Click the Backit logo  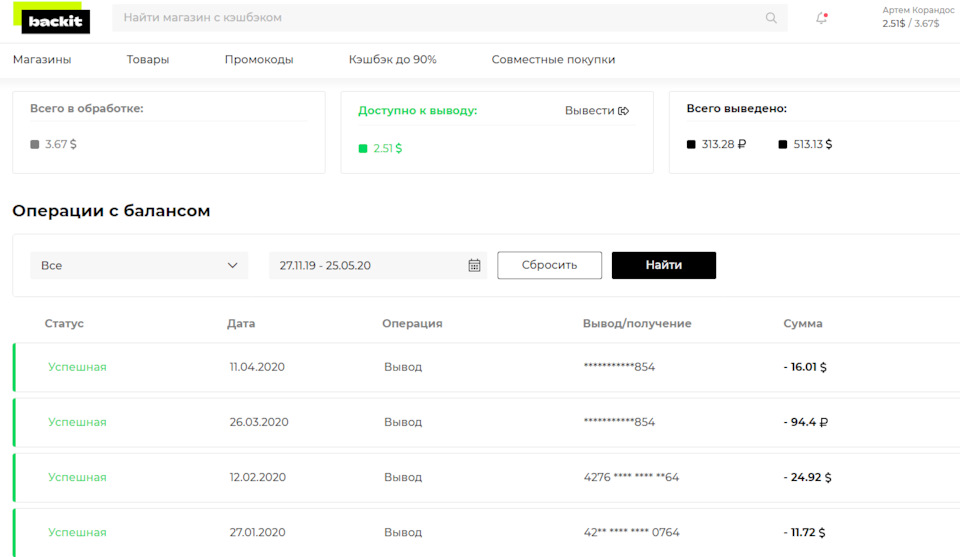(52, 18)
